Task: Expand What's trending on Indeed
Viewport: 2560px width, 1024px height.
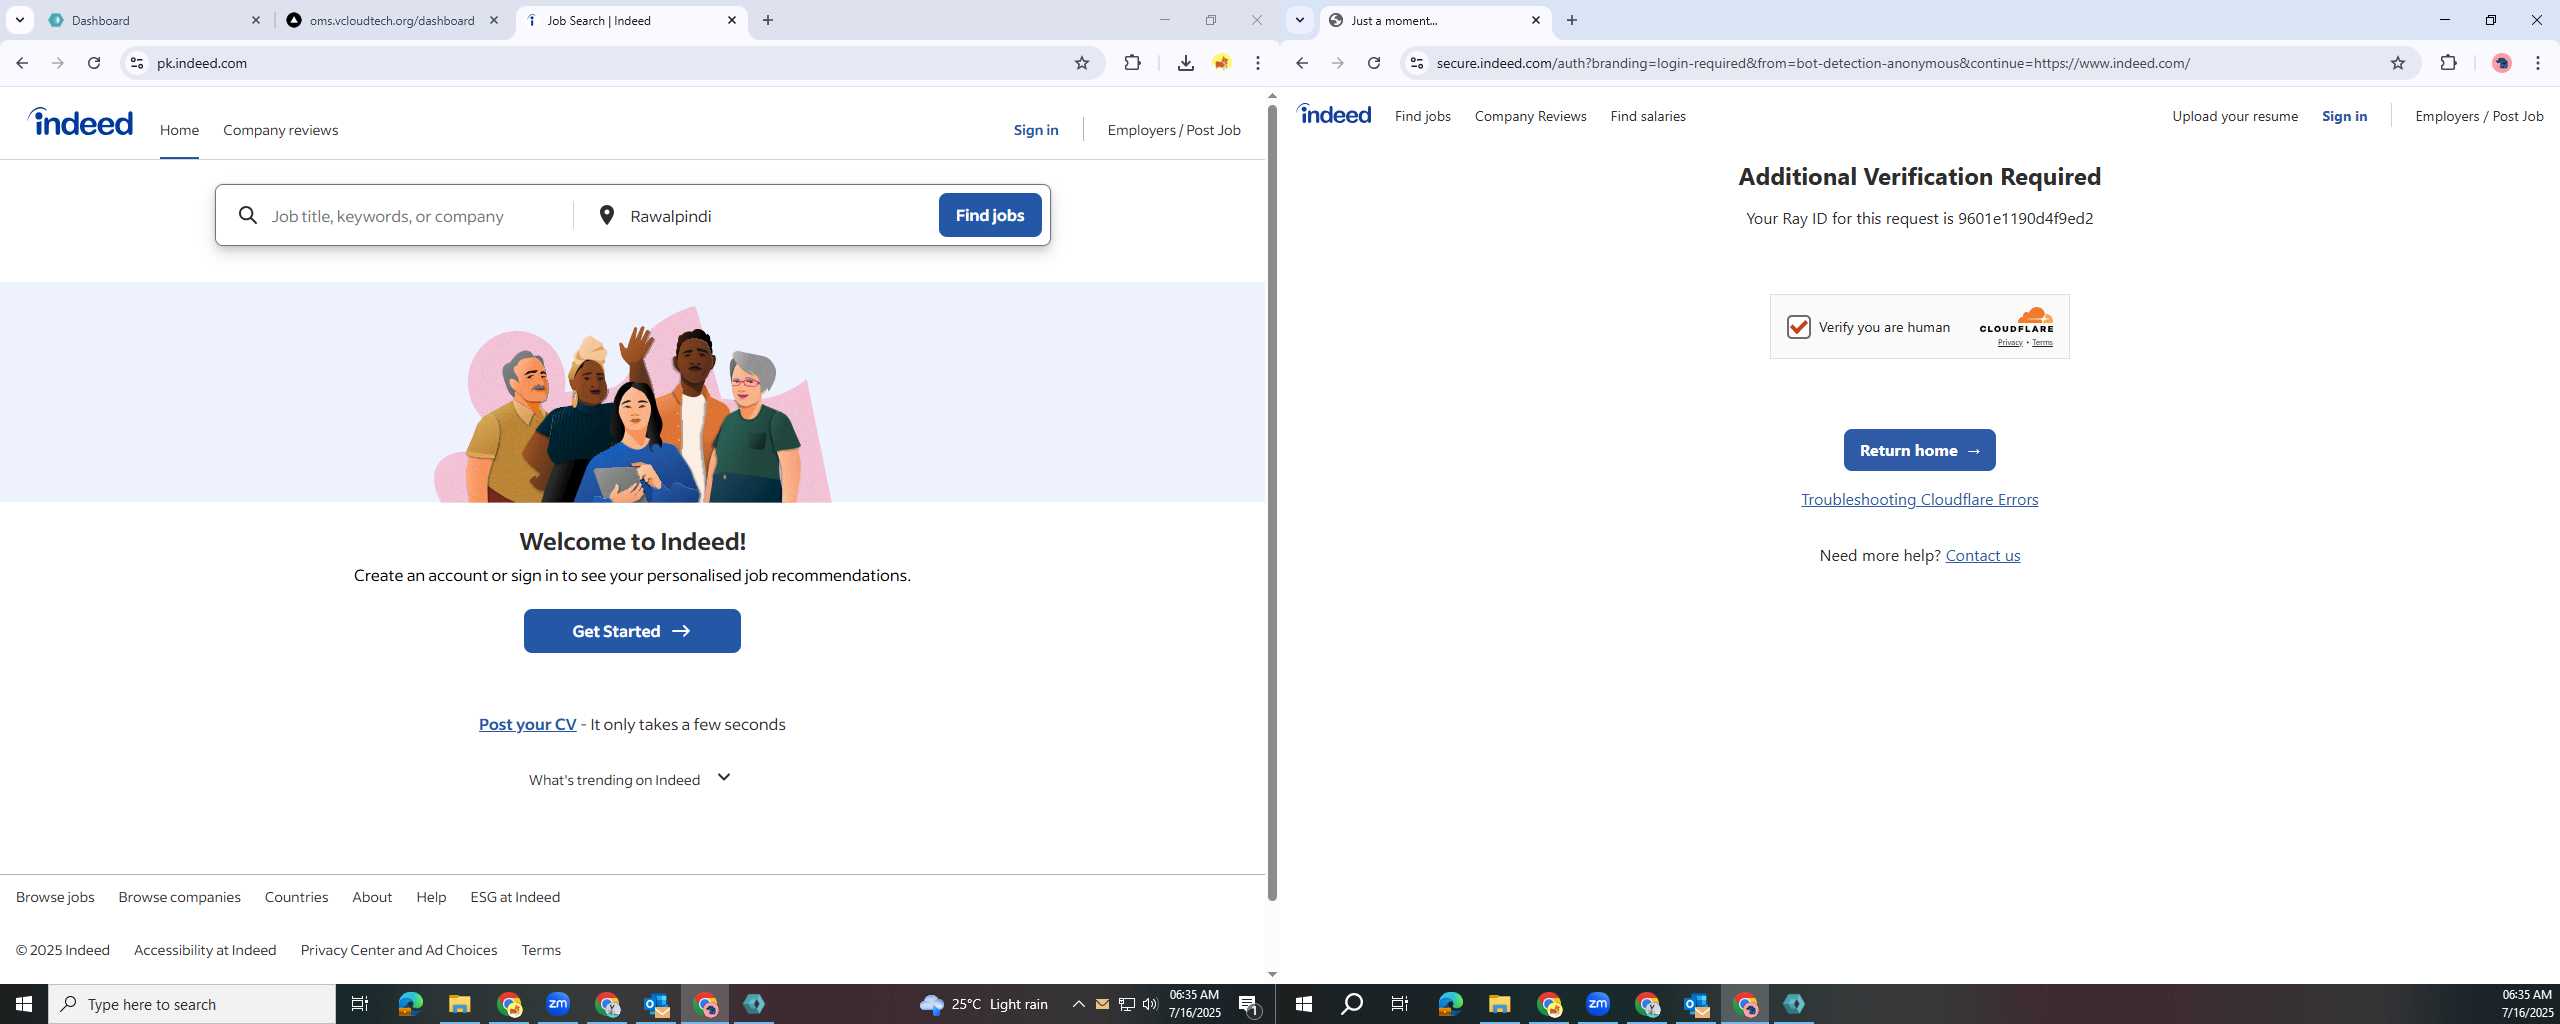Action: [630, 779]
